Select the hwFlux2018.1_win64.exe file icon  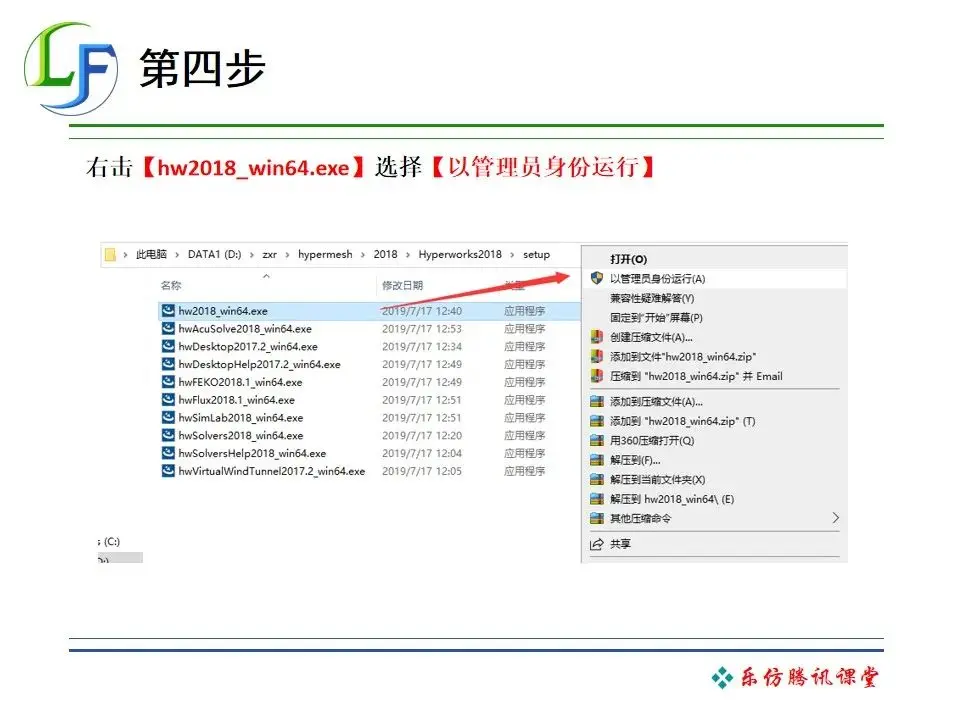(x=168, y=400)
